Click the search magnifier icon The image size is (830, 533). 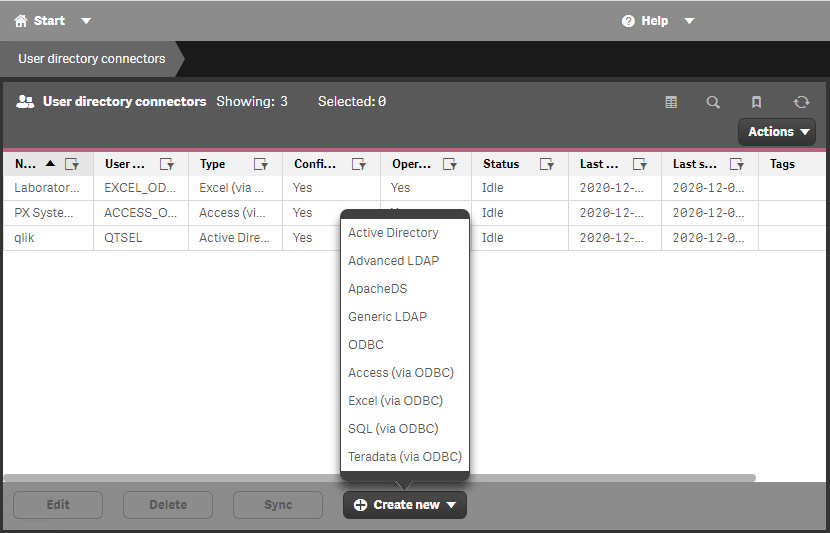tap(713, 102)
